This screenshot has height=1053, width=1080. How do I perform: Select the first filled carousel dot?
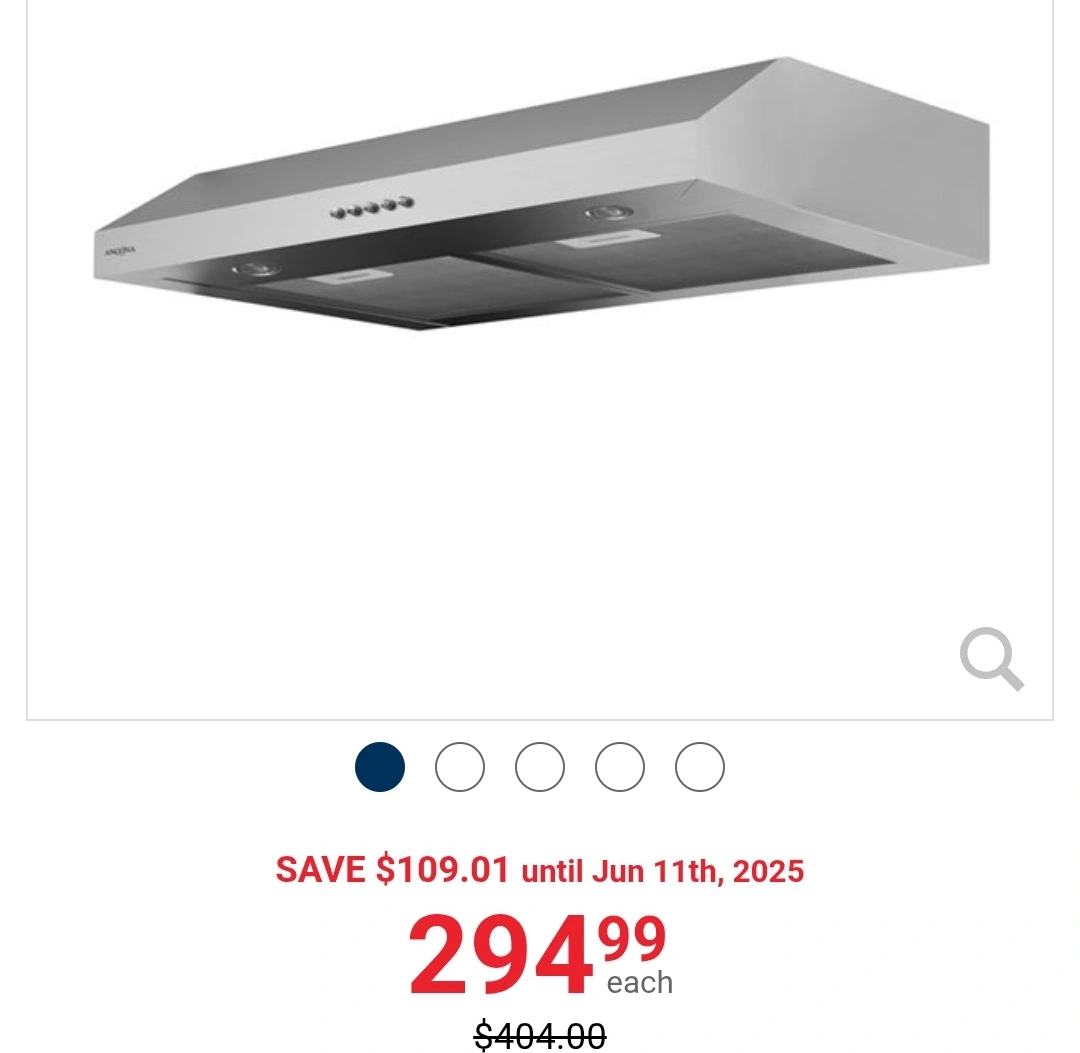click(x=380, y=767)
